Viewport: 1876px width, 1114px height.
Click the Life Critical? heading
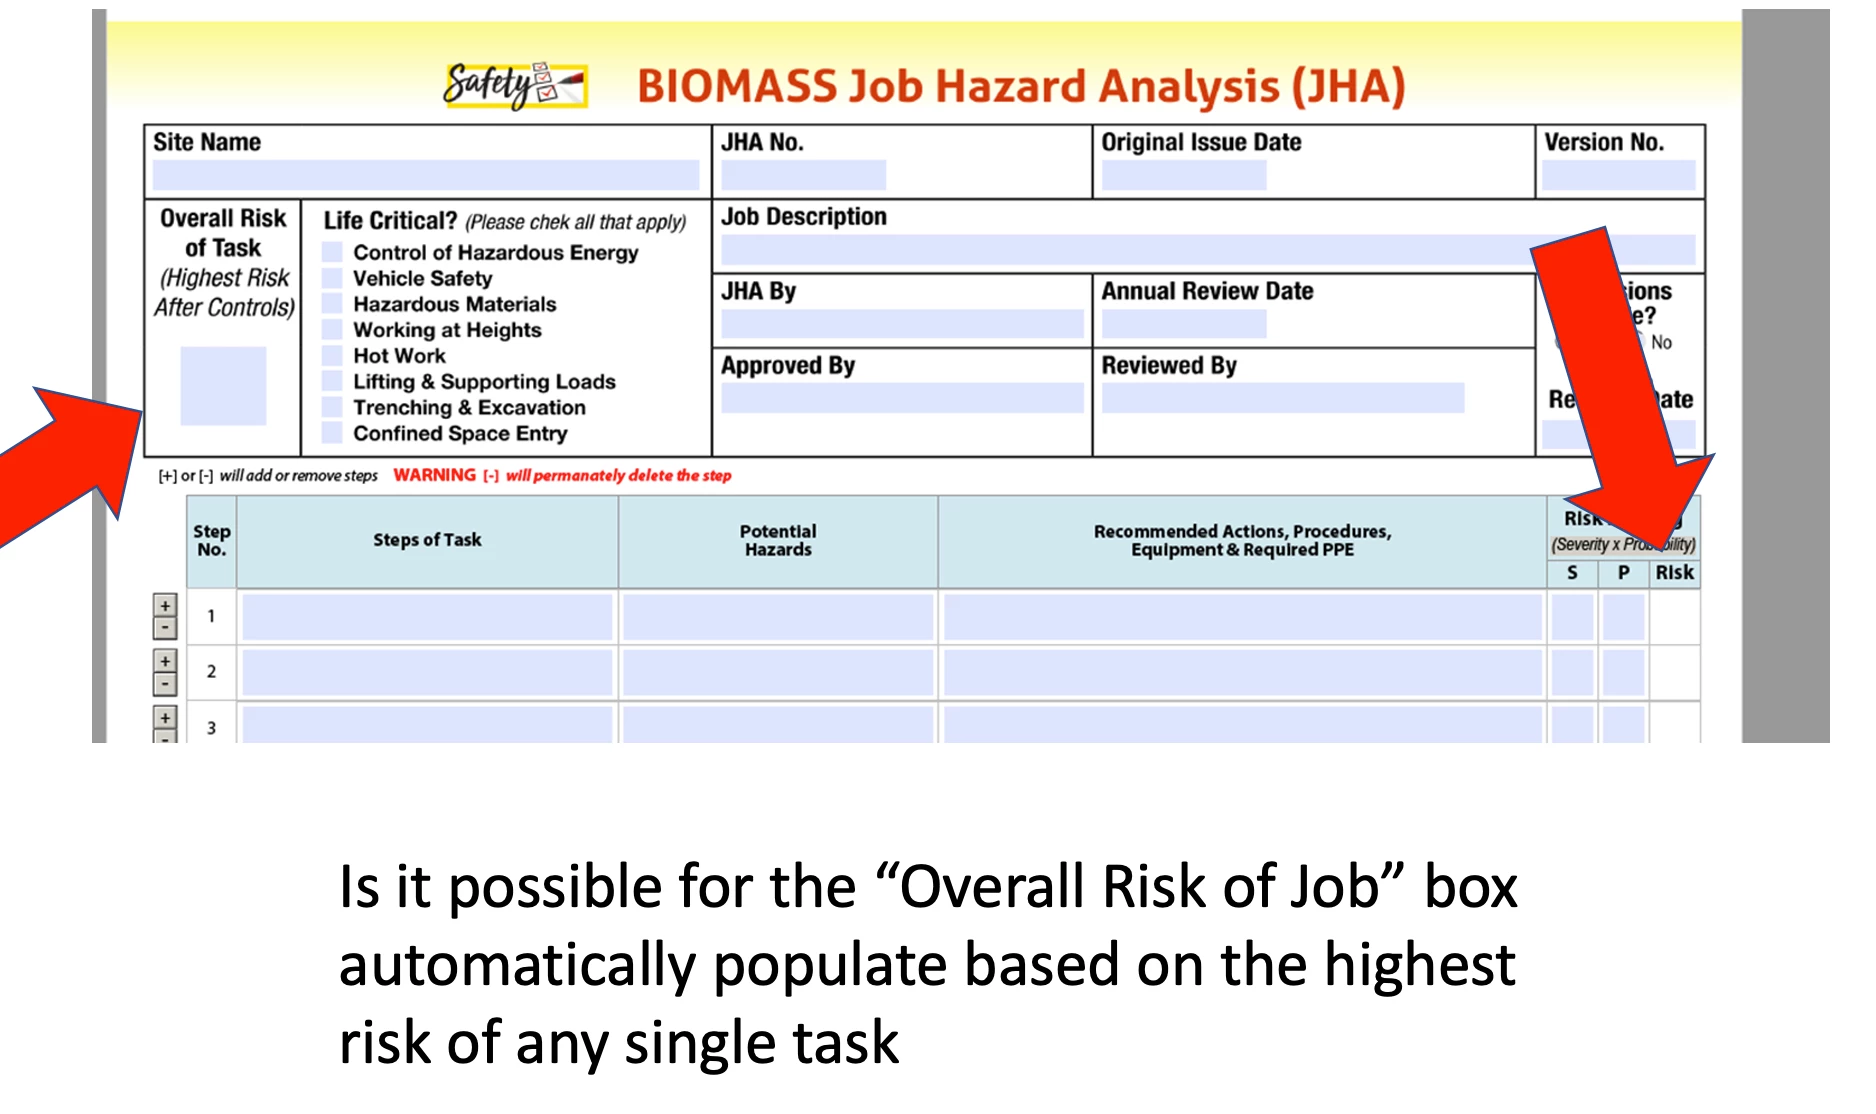pos(390,221)
